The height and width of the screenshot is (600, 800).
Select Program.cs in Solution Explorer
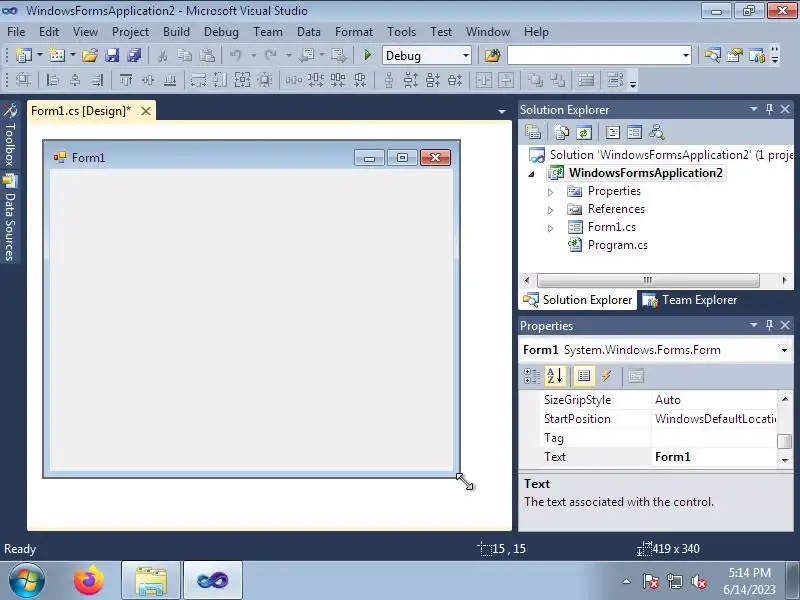[617, 245]
